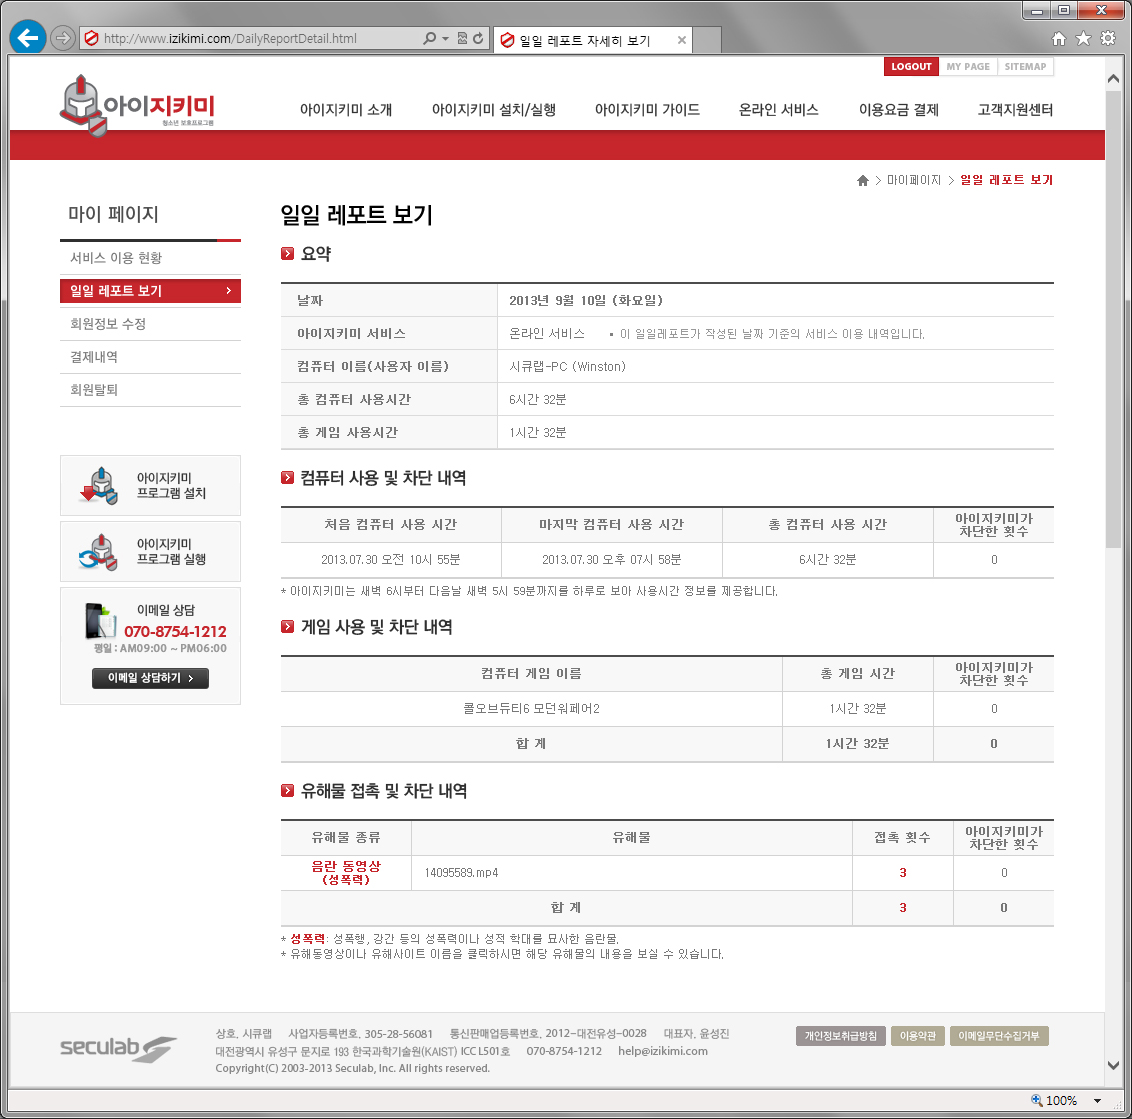Open the 14095589.mp4 harmful content link
This screenshot has height=1119, width=1132.
[x=461, y=873]
